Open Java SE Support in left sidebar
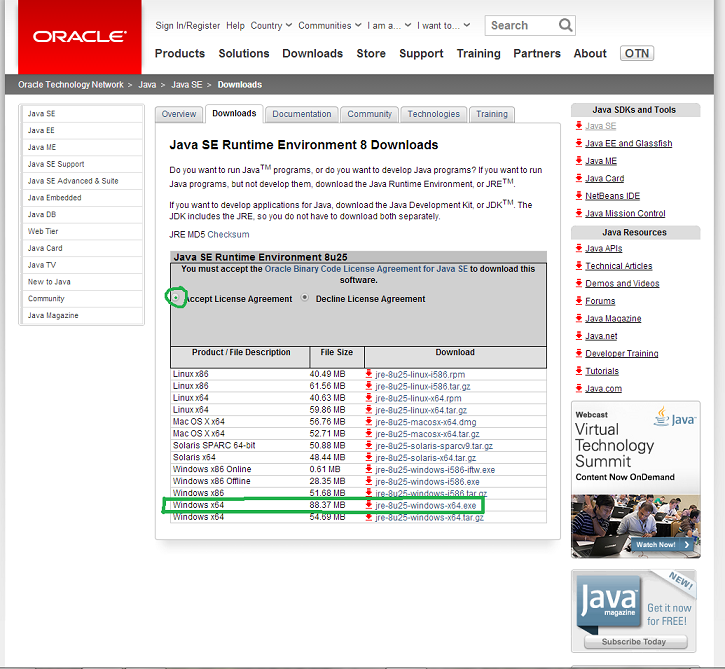This screenshot has width=725, height=669. pyautogui.click(x=56, y=164)
